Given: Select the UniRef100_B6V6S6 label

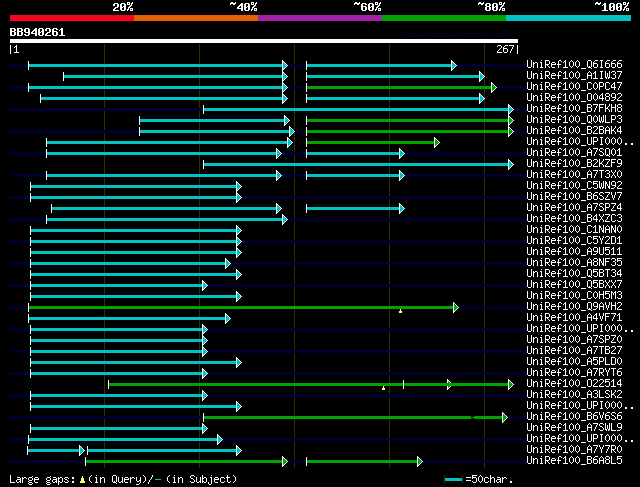Looking at the screenshot, I should [x=574, y=417].
